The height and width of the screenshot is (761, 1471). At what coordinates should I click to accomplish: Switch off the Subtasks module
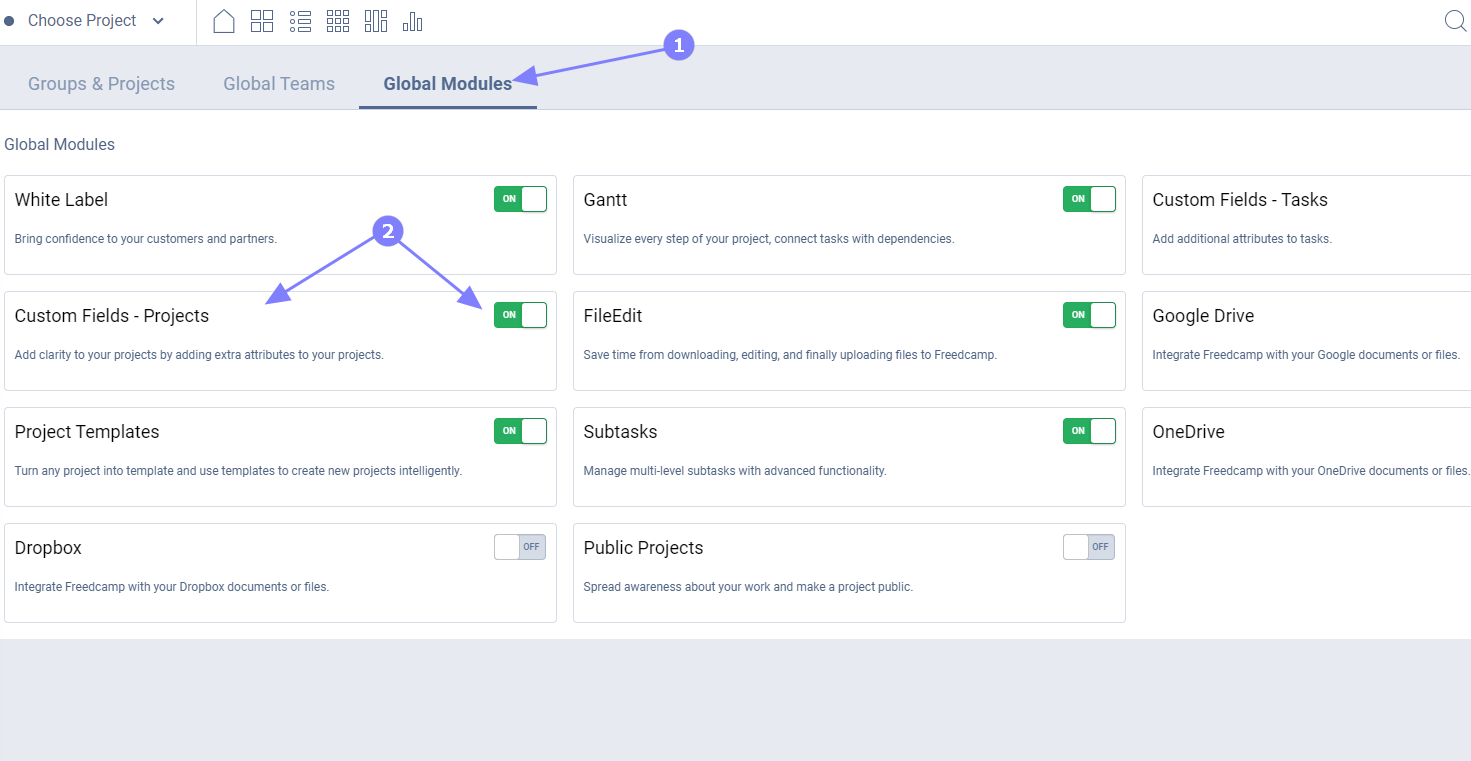(1089, 431)
